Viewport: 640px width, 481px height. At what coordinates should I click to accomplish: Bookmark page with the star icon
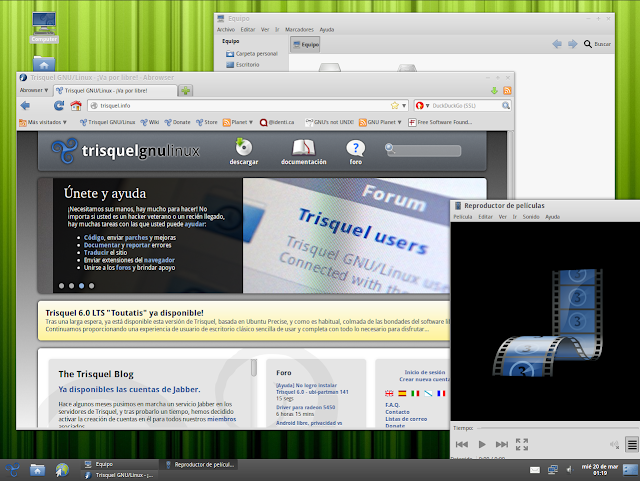[x=395, y=106]
